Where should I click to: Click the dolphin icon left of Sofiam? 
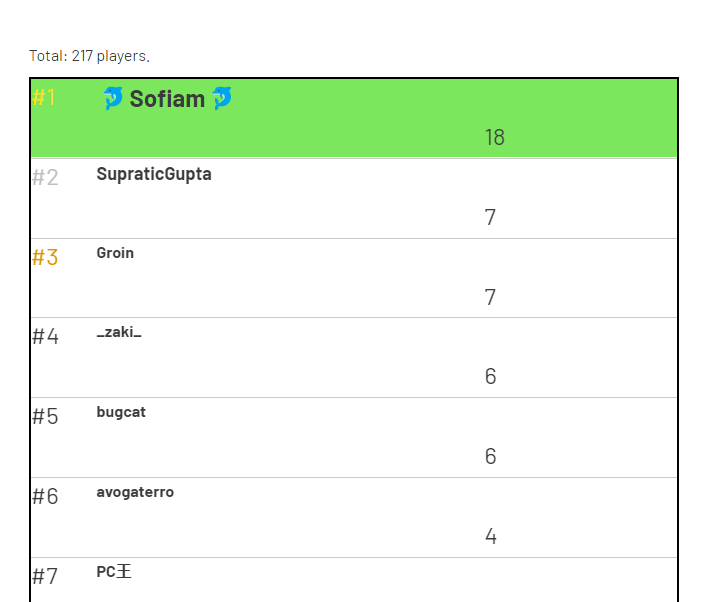tap(113, 98)
